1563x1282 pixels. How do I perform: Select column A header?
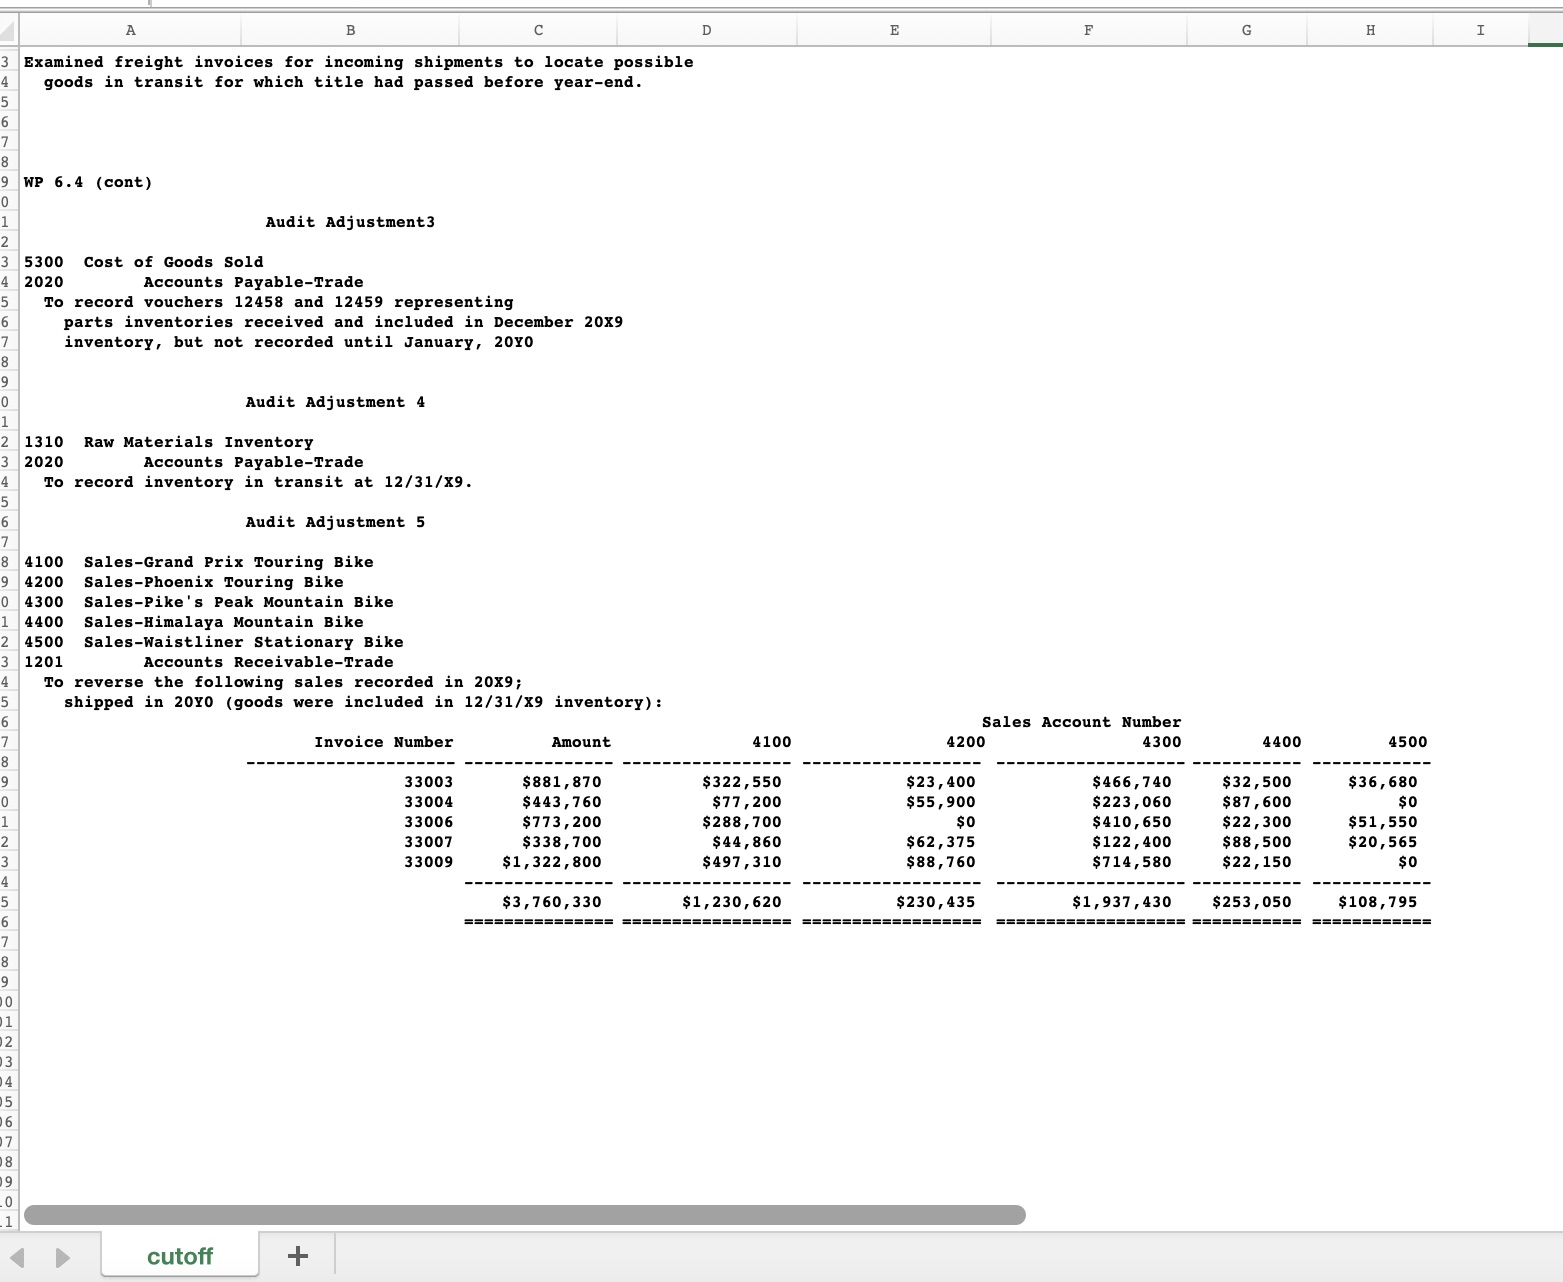(130, 29)
